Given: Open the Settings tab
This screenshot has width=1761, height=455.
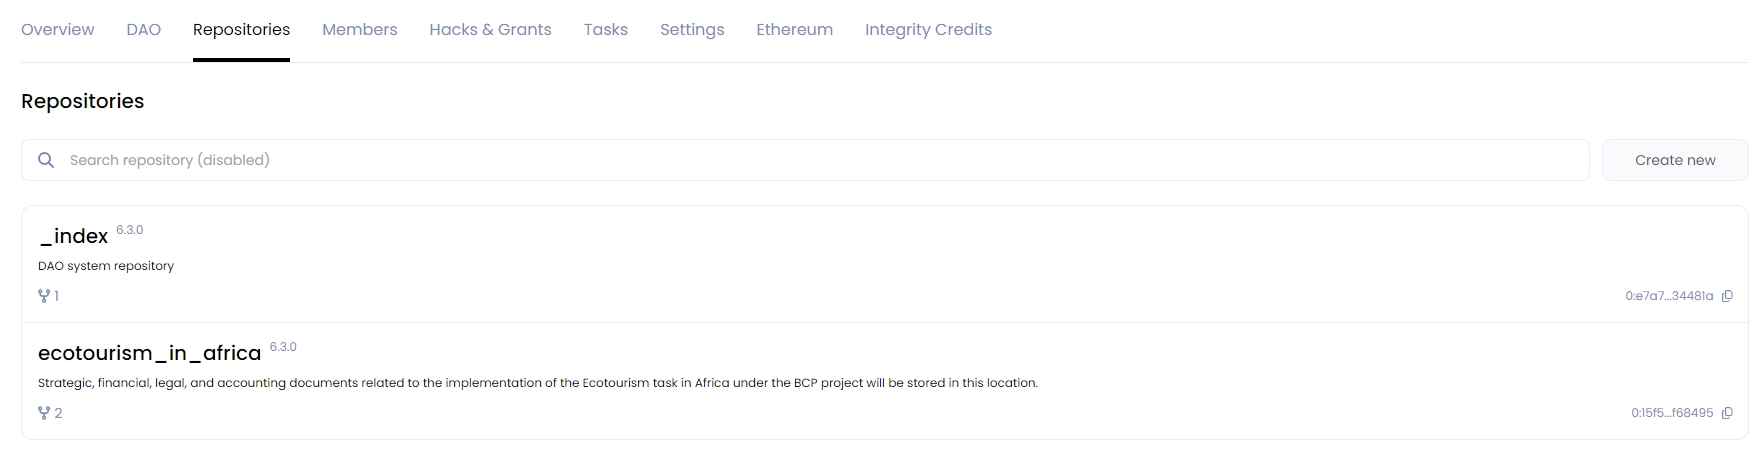Looking at the screenshot, I should click(692, 30).
